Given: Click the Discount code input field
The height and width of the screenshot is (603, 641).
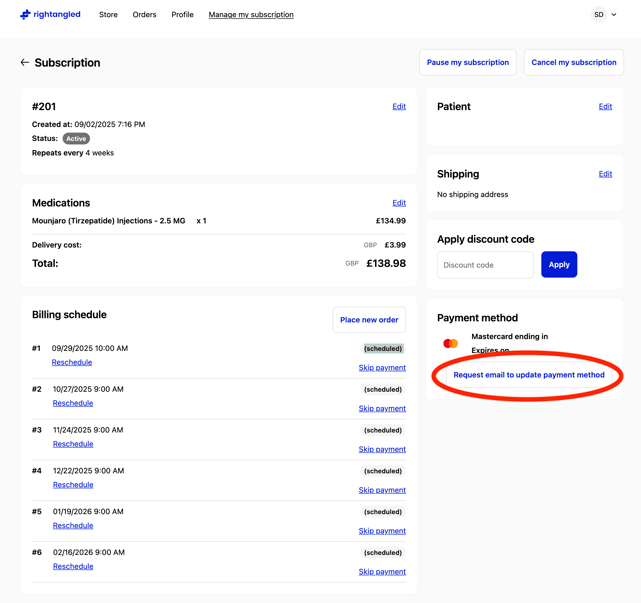Looking at the screenshot, I should click(485, 265).
